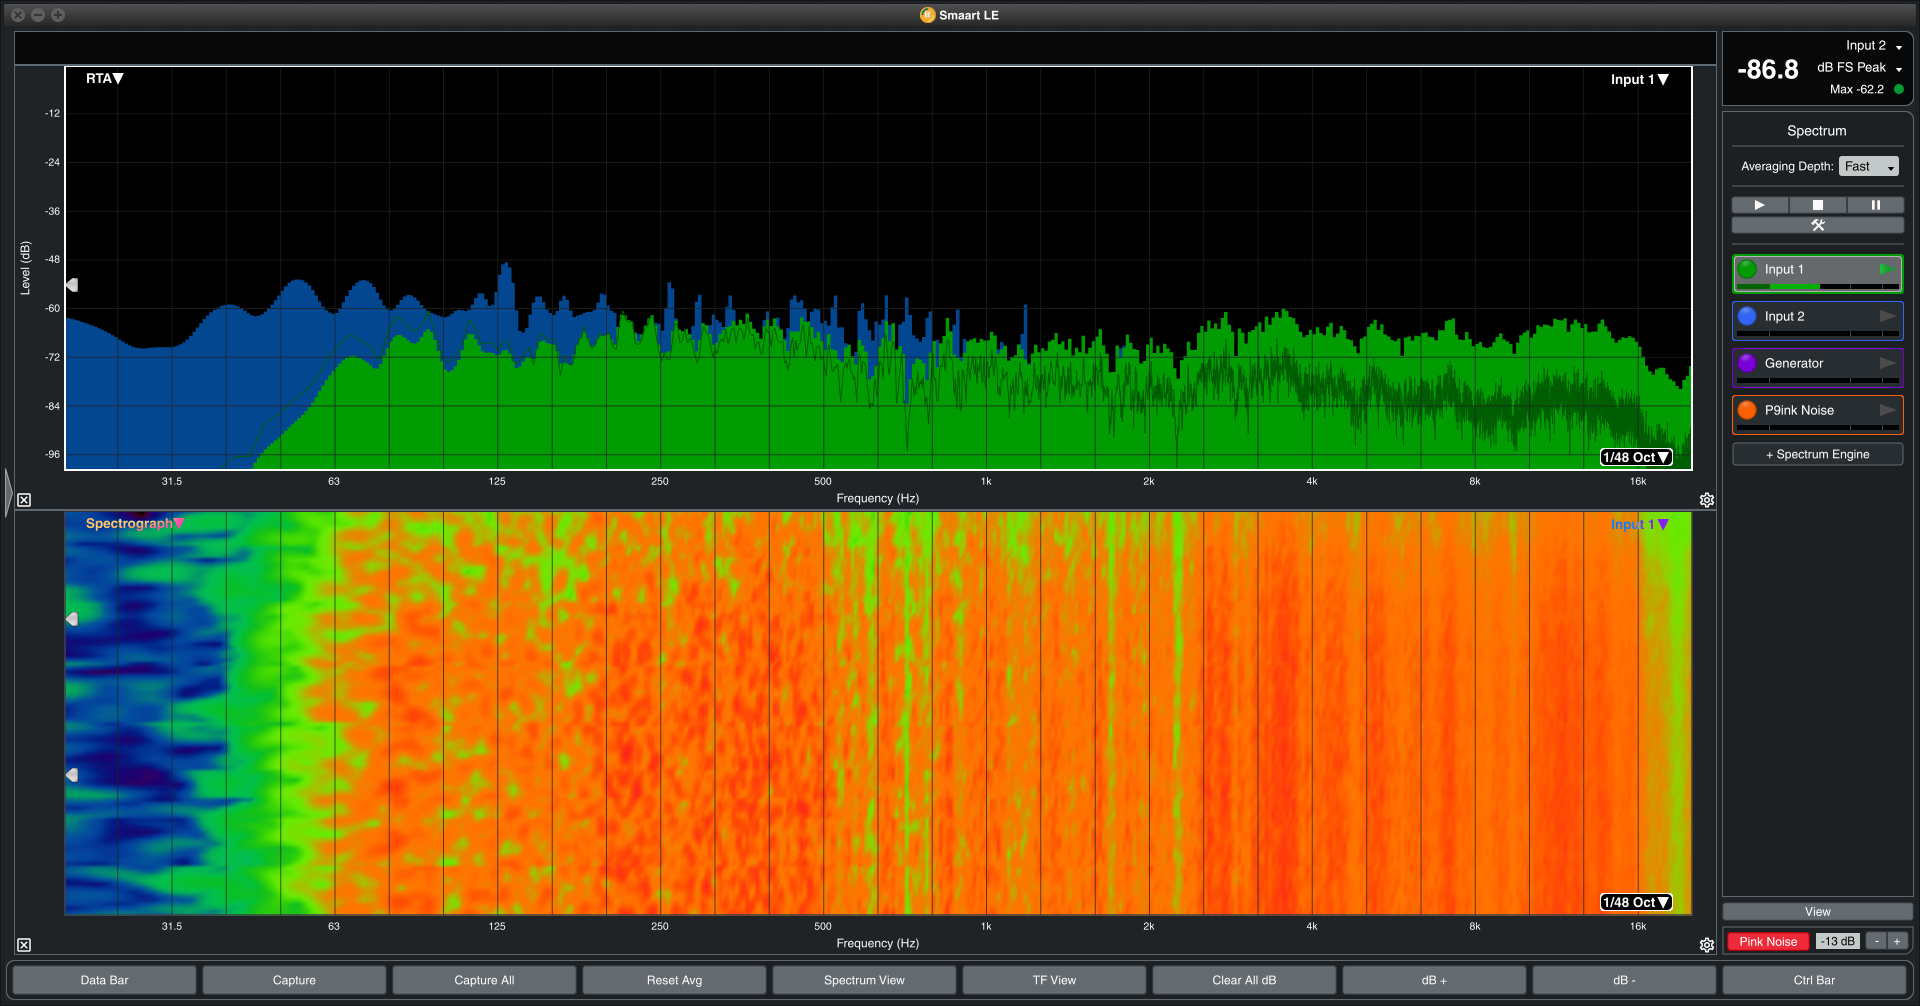Image resolution: width=1920 pixels, height=1006 pixels.
Task: Click the Capture All button
Action: [x=484, y=980]
